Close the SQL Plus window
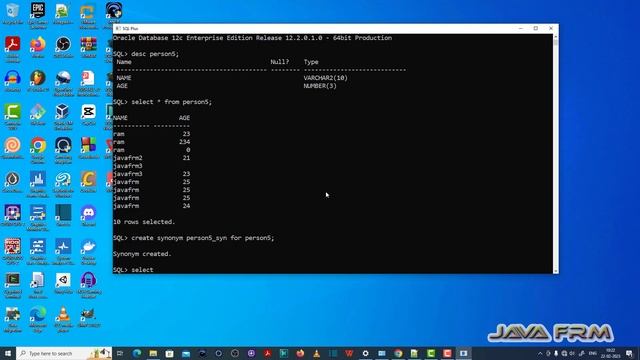640x360 pixels. tap(551, 29)
